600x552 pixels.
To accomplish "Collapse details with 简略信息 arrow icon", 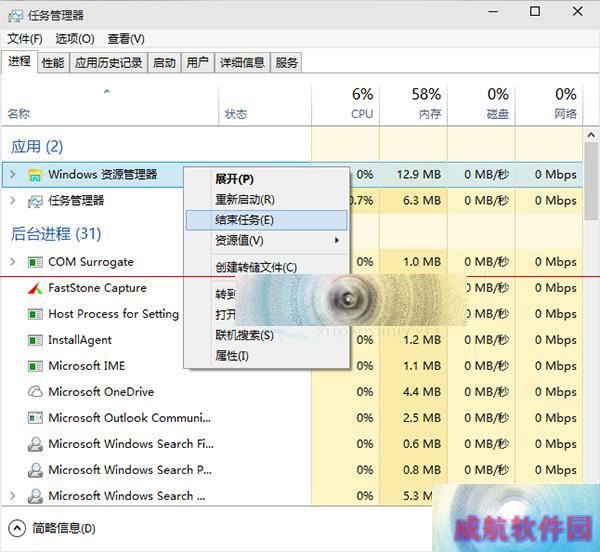I will point(16,528).
